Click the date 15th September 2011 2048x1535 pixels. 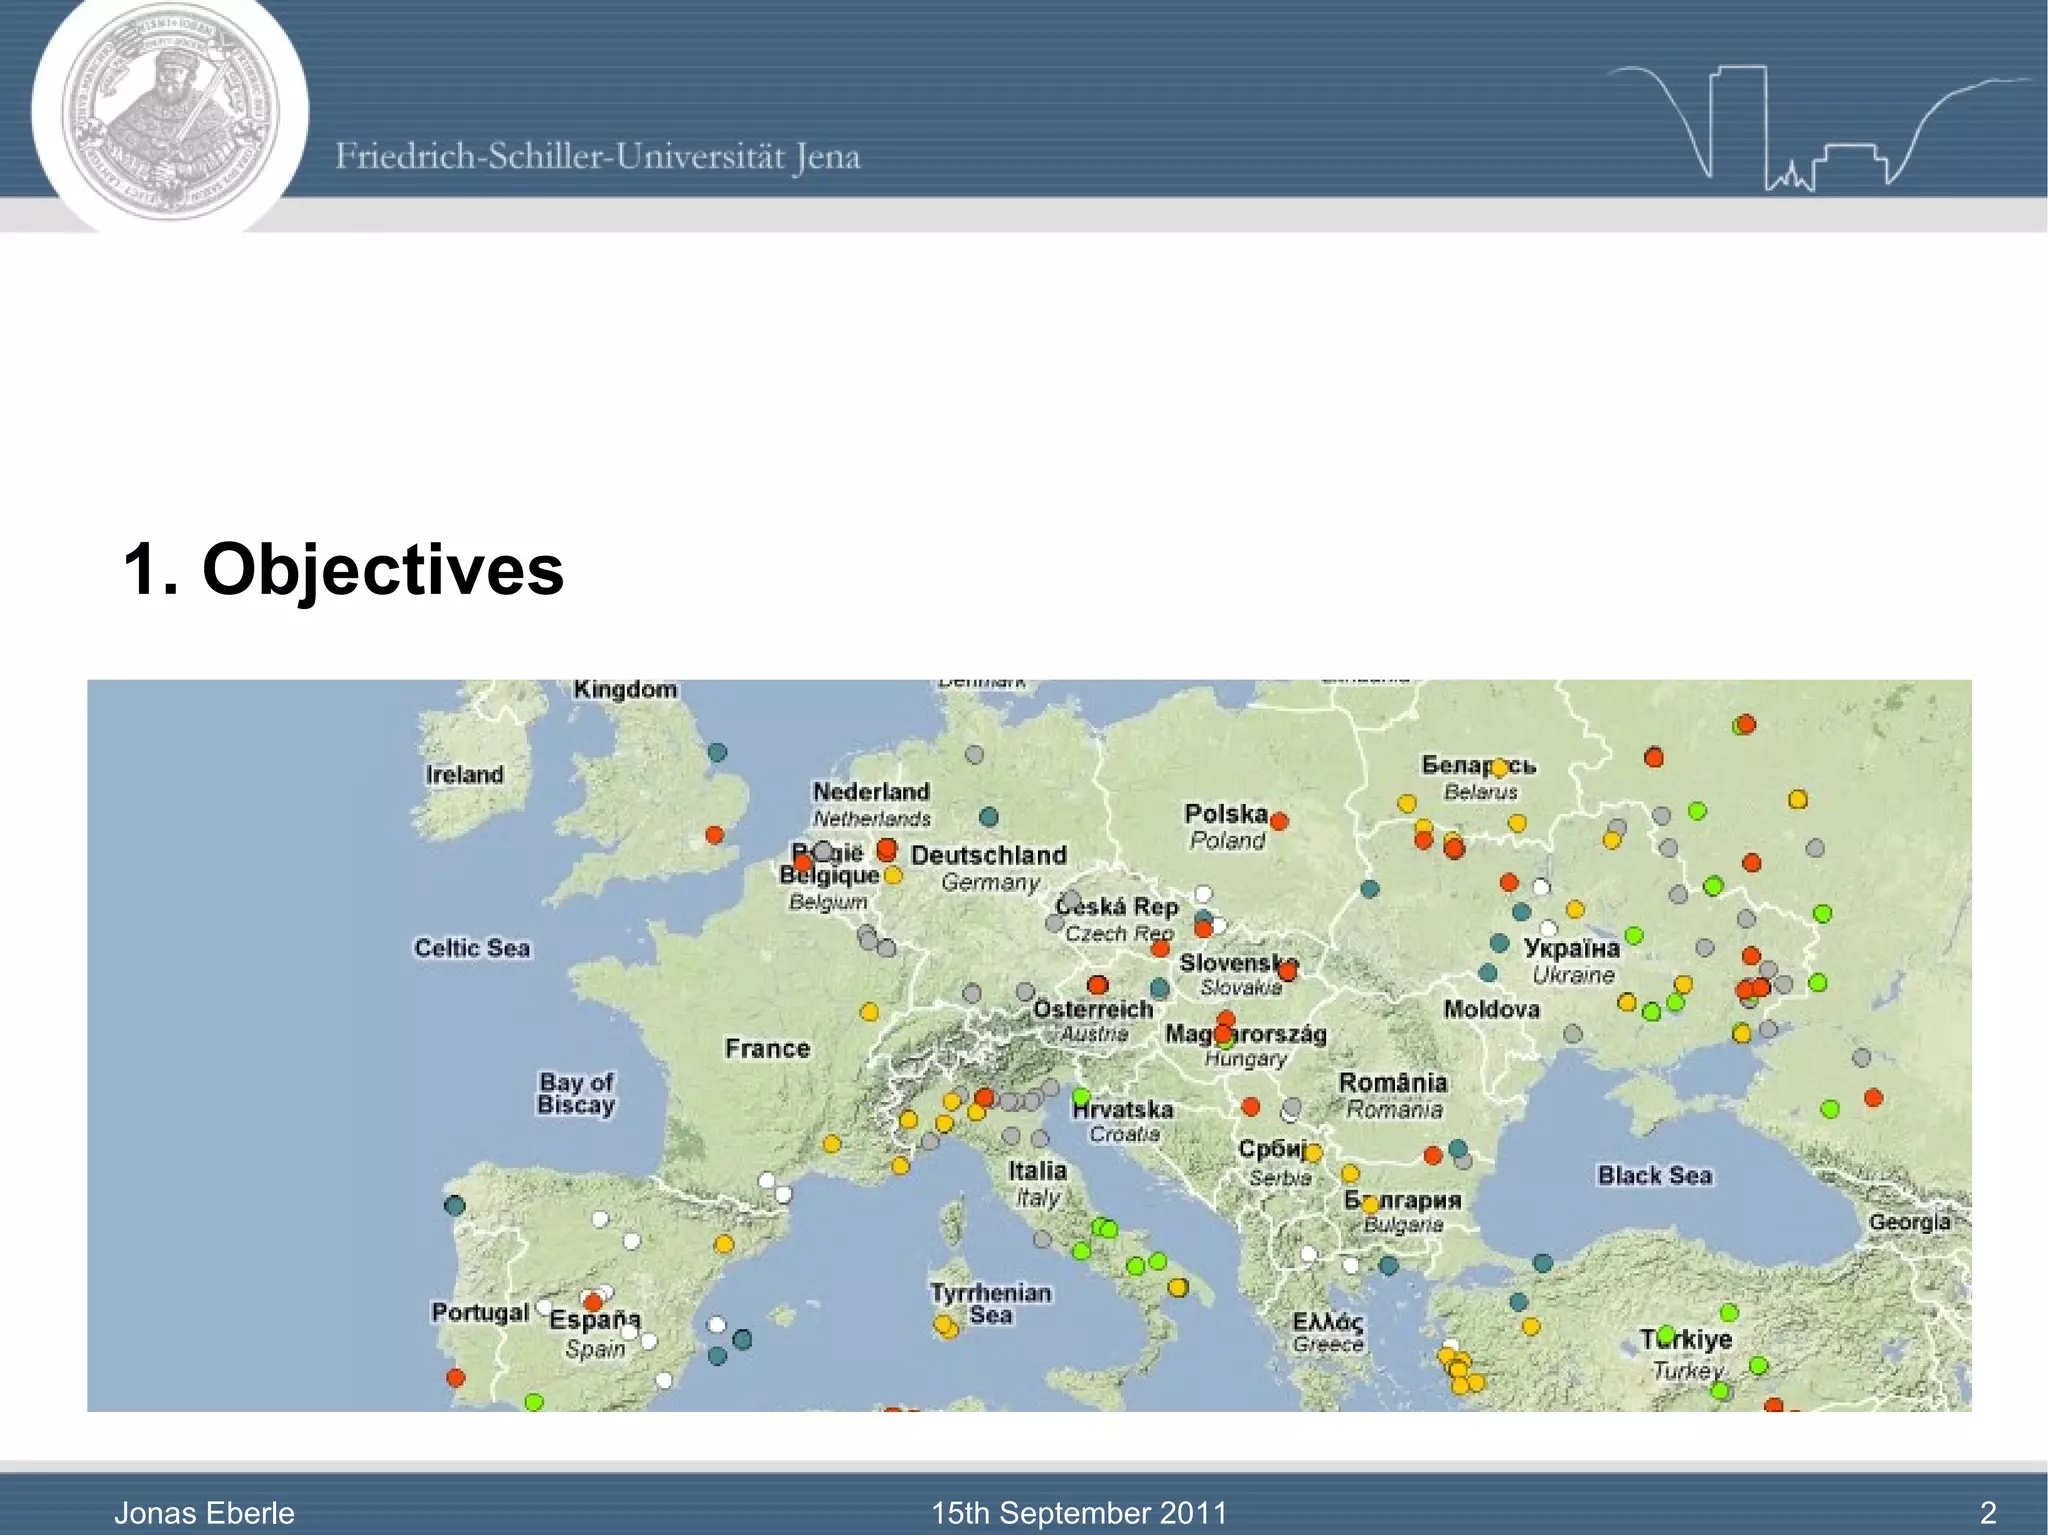(1078, 1512)
